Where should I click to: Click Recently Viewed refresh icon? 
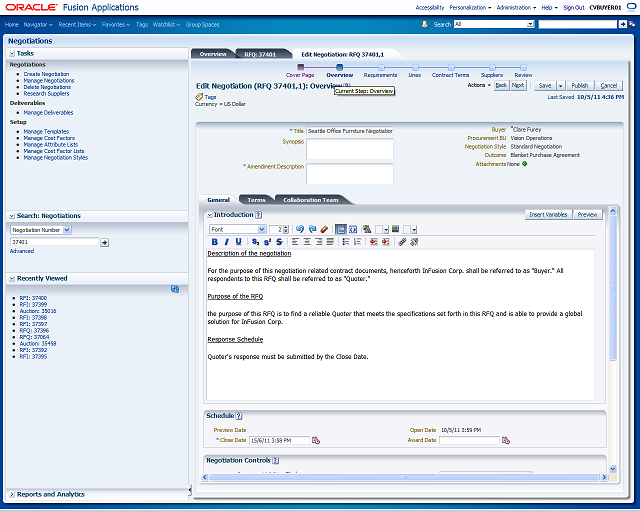[x=175, y=289]
